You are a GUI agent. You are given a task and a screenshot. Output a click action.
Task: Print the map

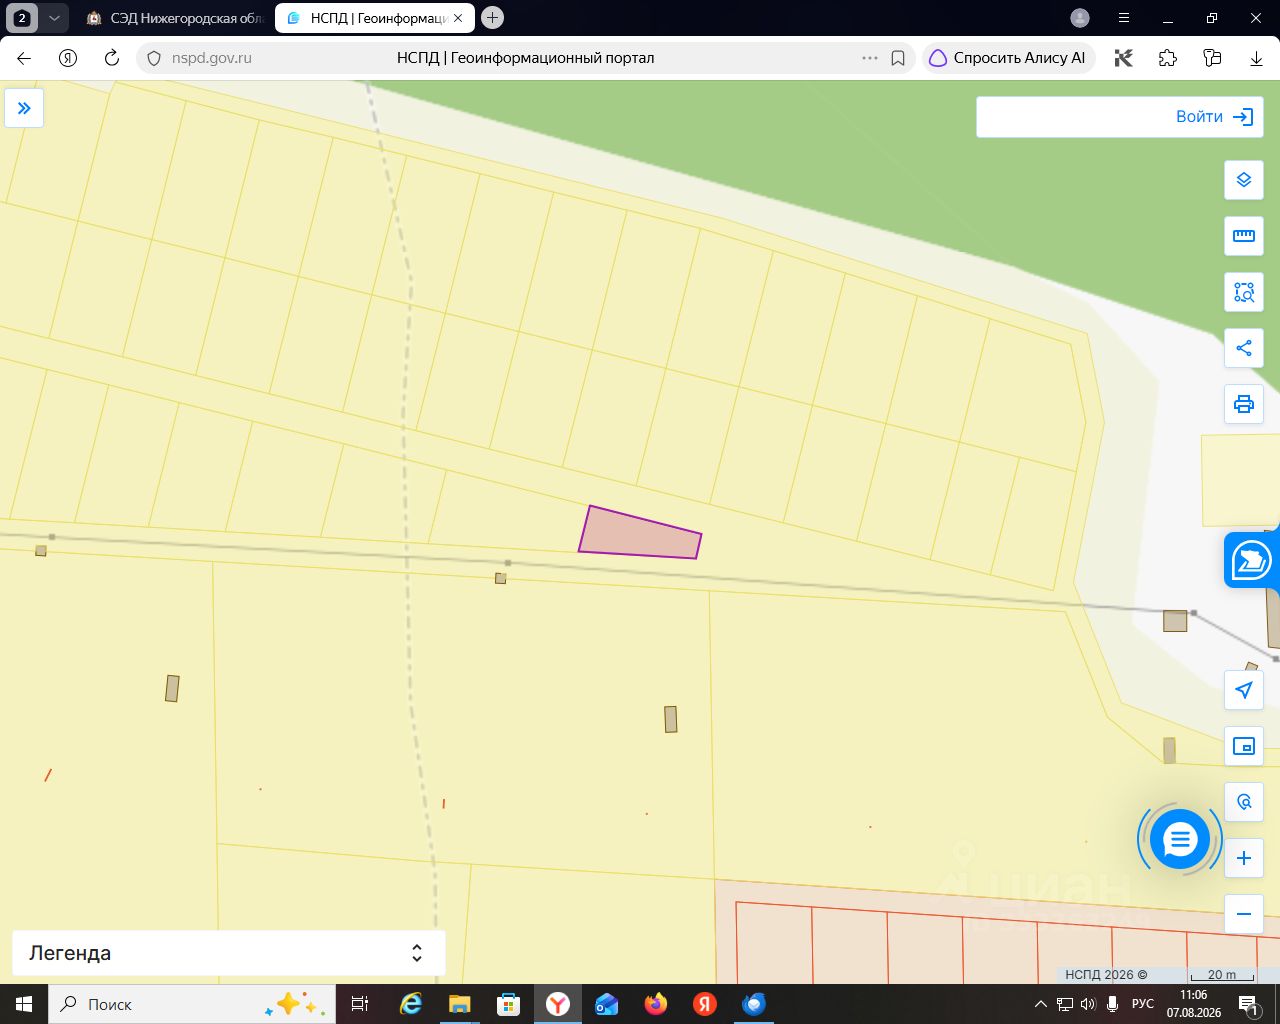point(1244,404)
